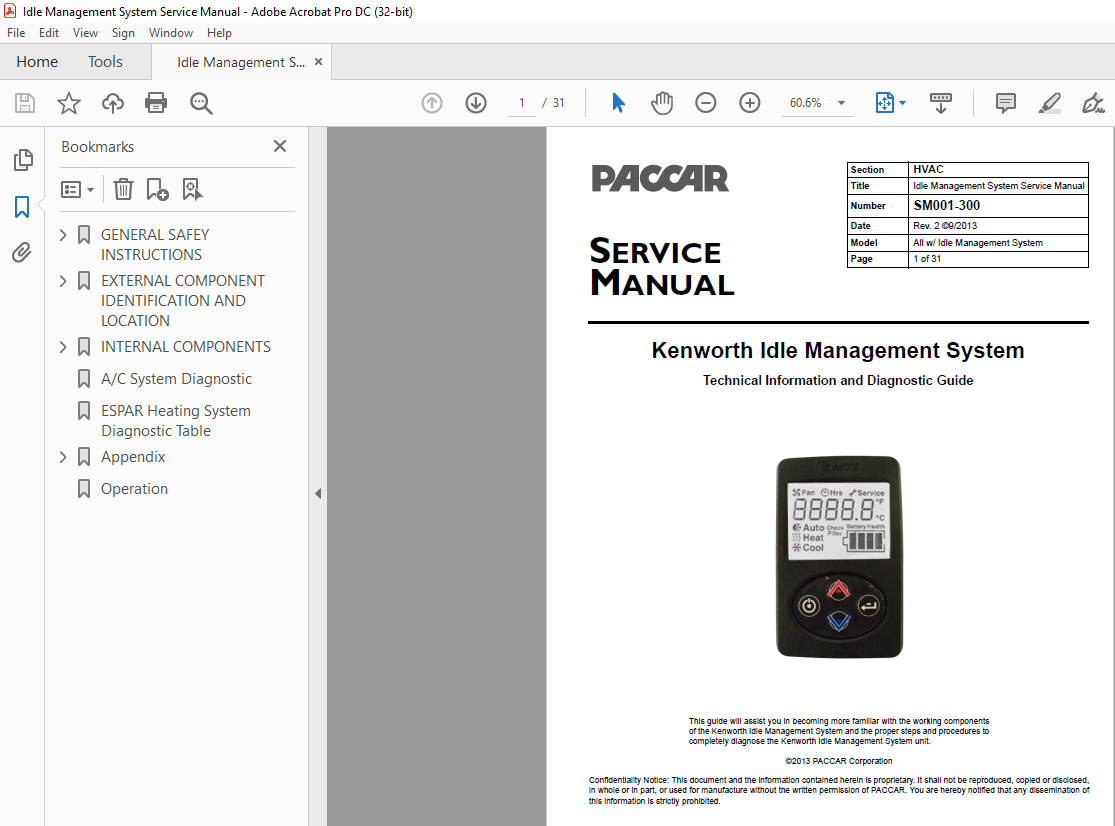This screenshot has width=1115, height=826.
Task: Open the page fit options dropdown arrow
Action: pyautogui.click(x=902, y=103)
